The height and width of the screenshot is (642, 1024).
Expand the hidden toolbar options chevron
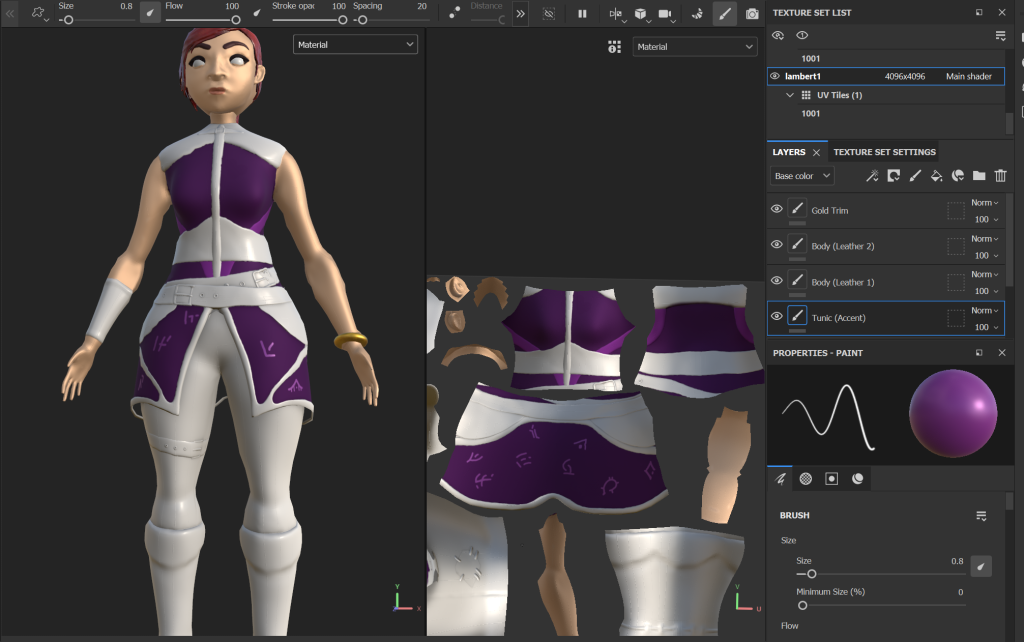tap(521, 14)
